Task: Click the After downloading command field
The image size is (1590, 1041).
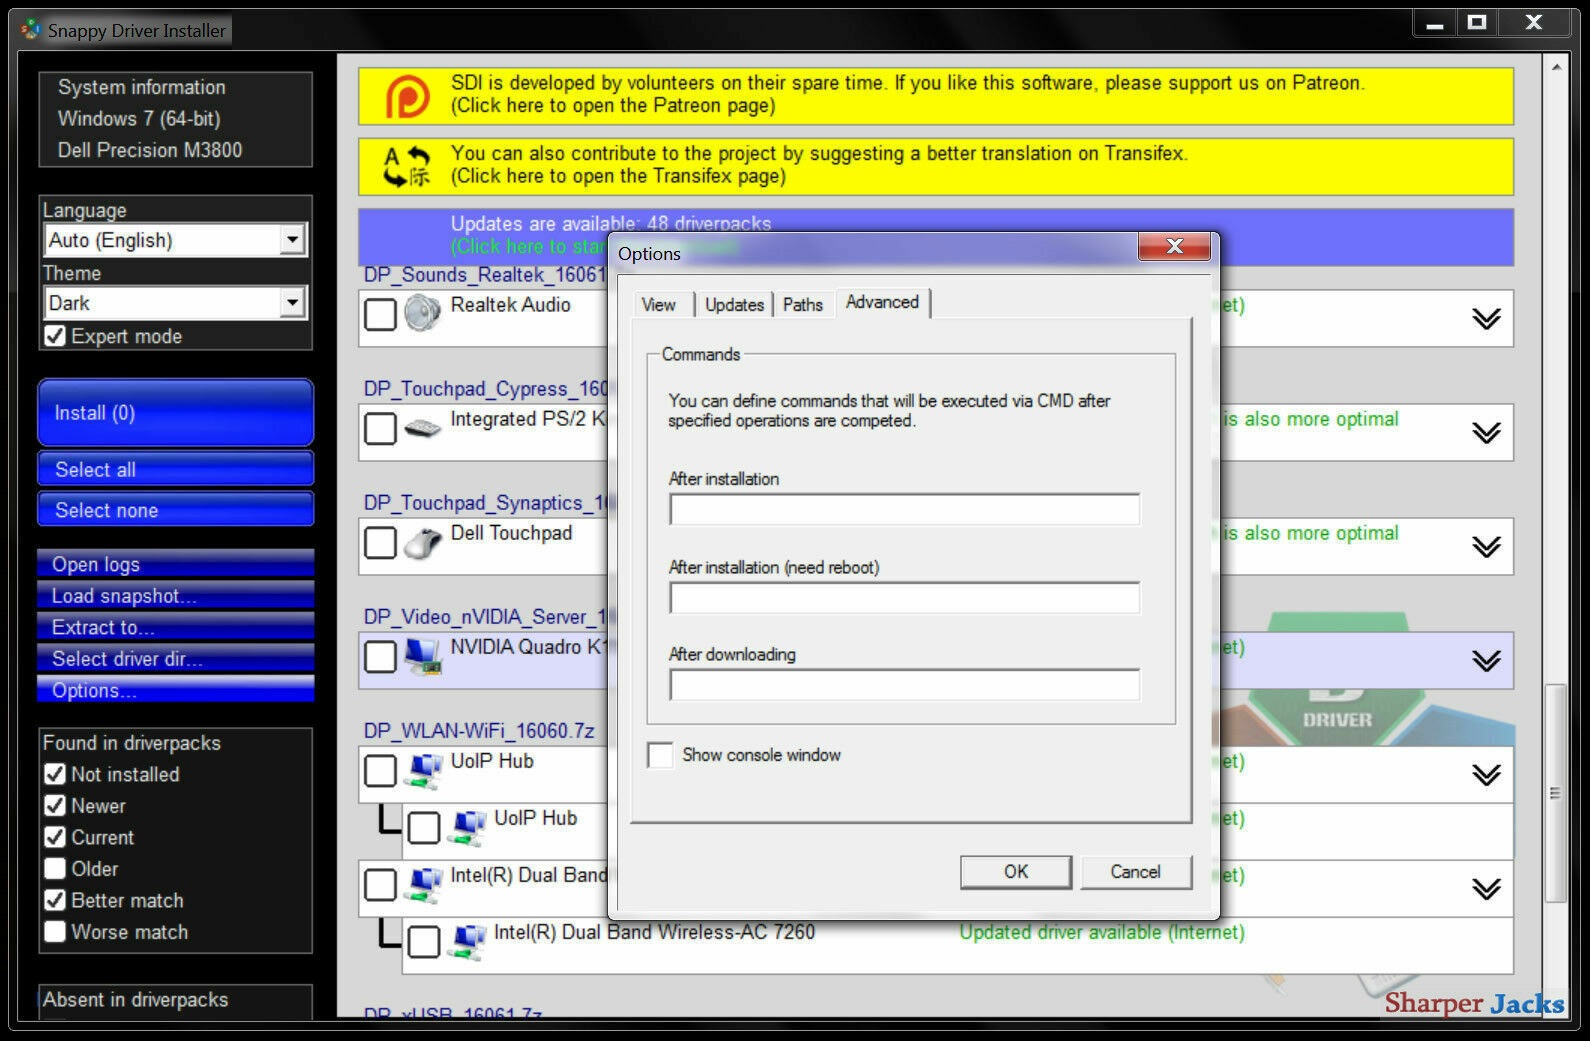Action: click(x=904, y=685)
